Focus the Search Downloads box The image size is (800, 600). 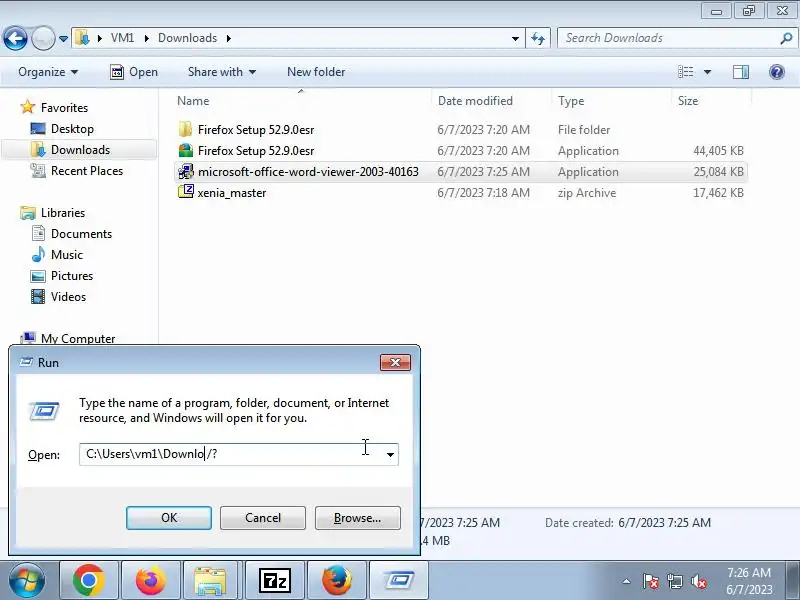click(x=668, y=38)
